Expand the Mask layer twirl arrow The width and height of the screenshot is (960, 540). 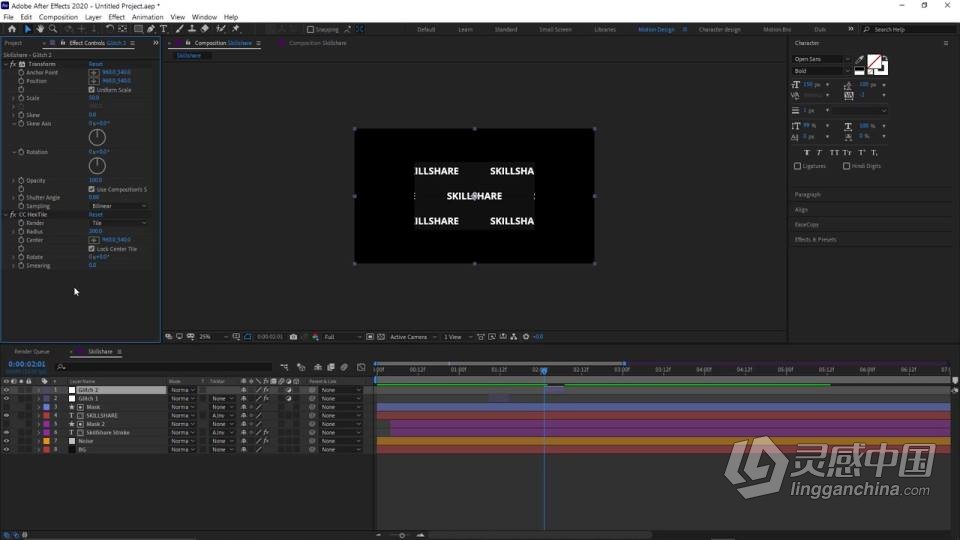click(39, 407)
